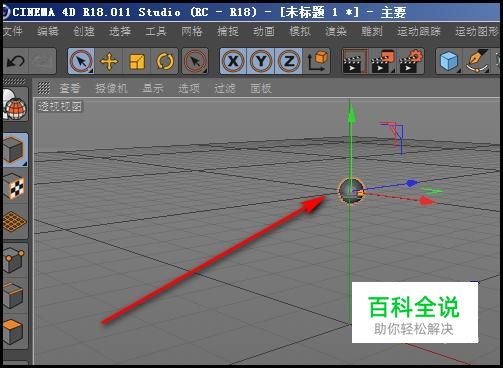Open viewport 面板 menu

tap(261, 88)
